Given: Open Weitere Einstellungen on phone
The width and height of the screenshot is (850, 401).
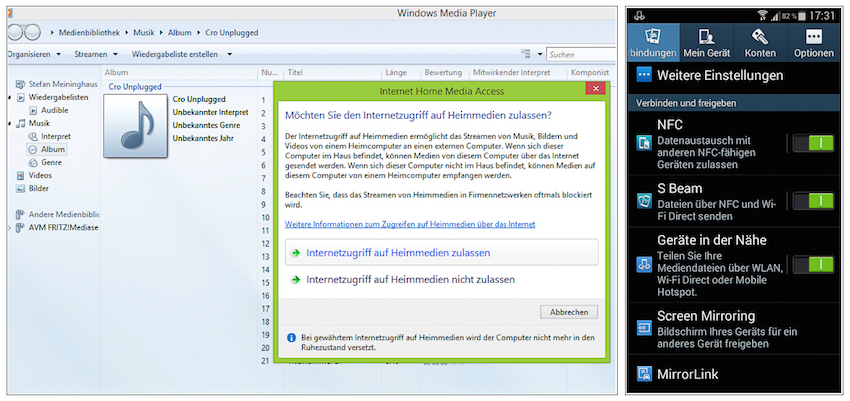Looking at the screenshot, I should [733, 75].
